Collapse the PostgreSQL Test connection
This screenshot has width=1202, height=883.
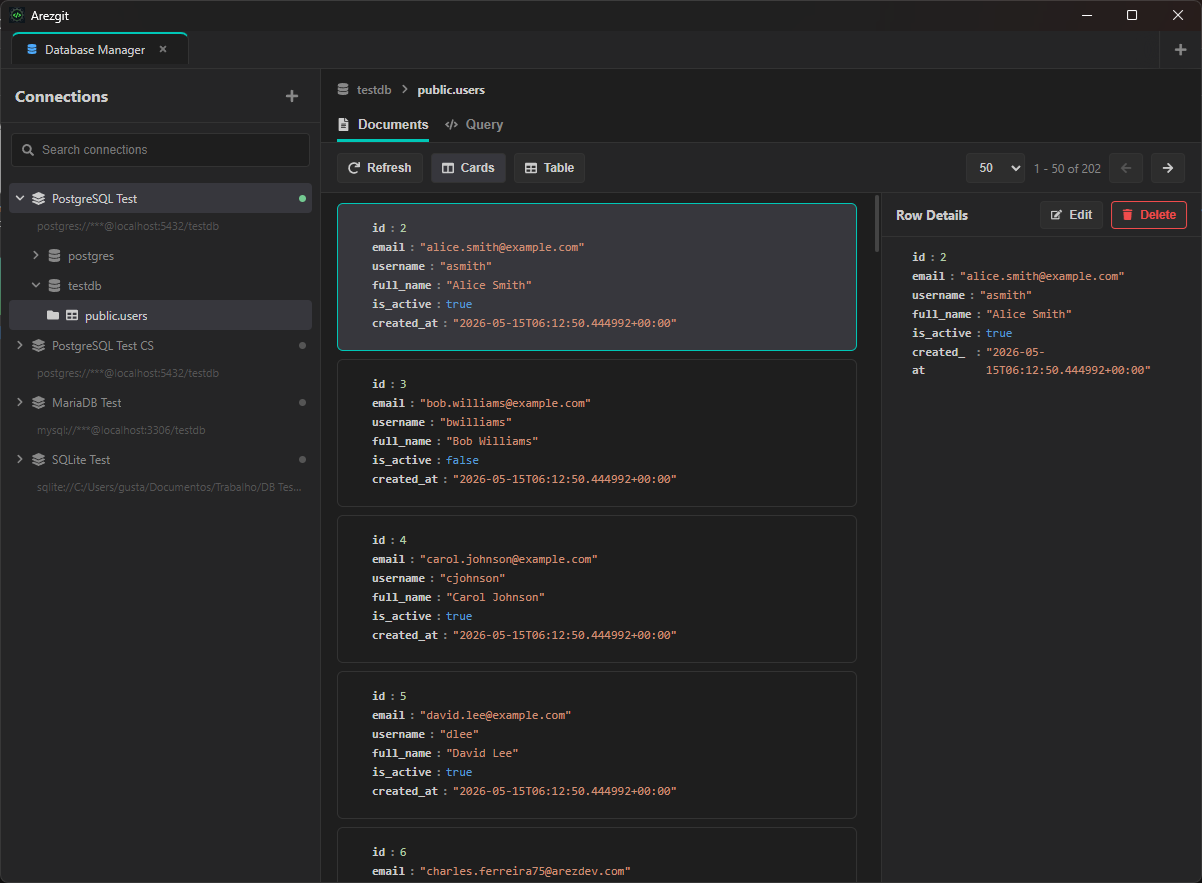(20, 198)
